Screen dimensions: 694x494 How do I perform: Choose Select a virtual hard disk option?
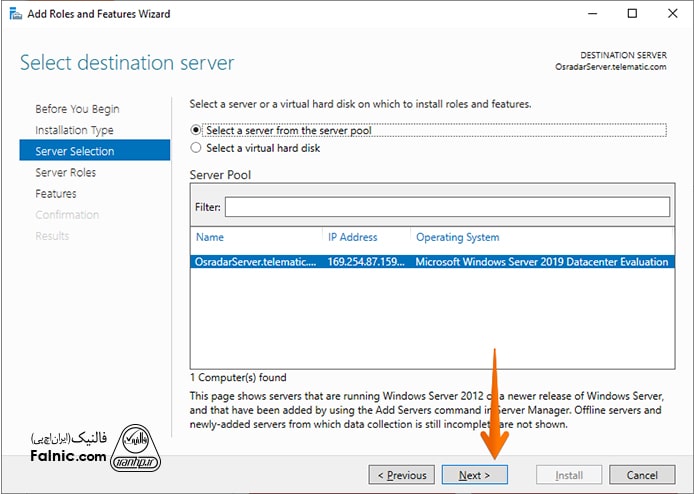(x=196, y=148)
